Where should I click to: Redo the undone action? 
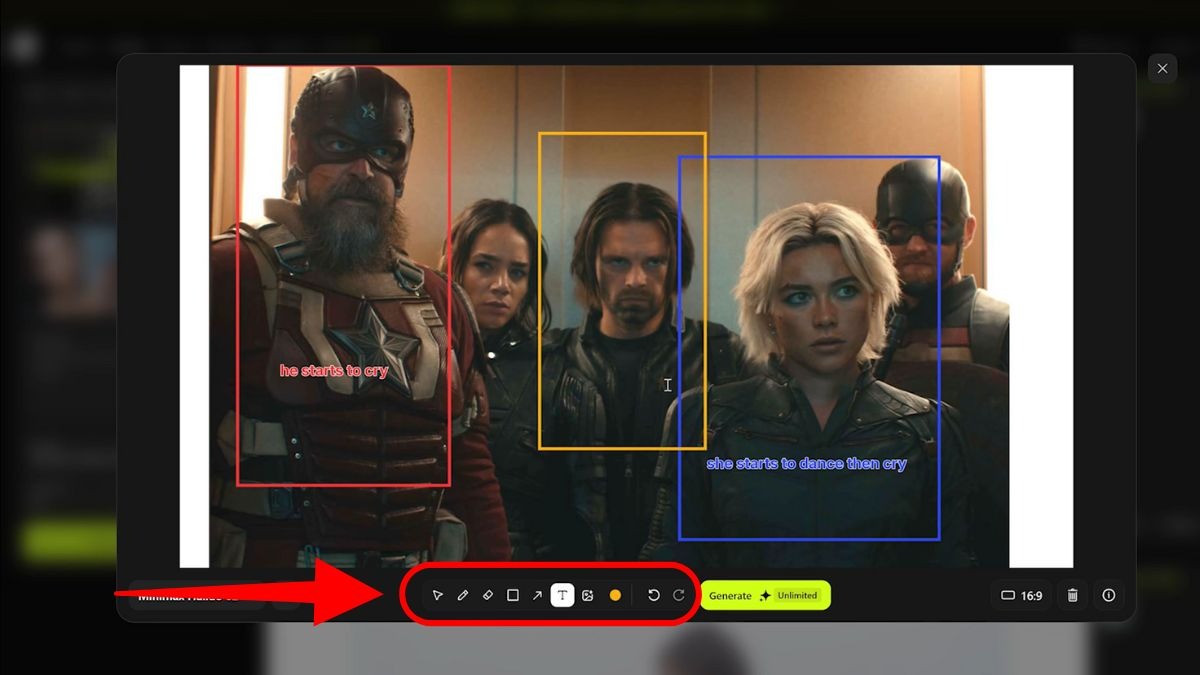coord(679,595)
